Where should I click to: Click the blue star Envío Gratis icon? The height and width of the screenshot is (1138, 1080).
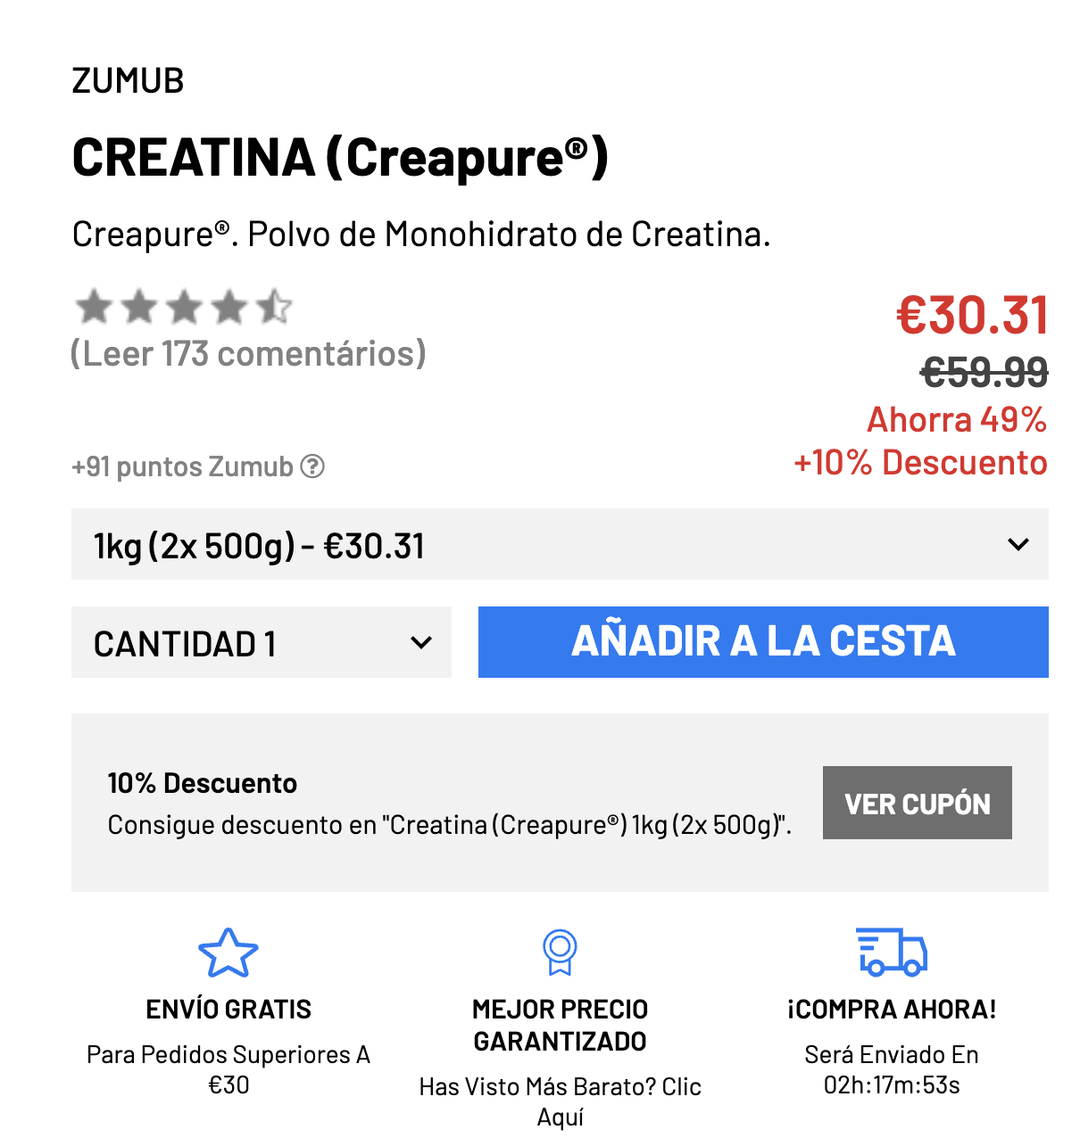click(x=228, y=953)
